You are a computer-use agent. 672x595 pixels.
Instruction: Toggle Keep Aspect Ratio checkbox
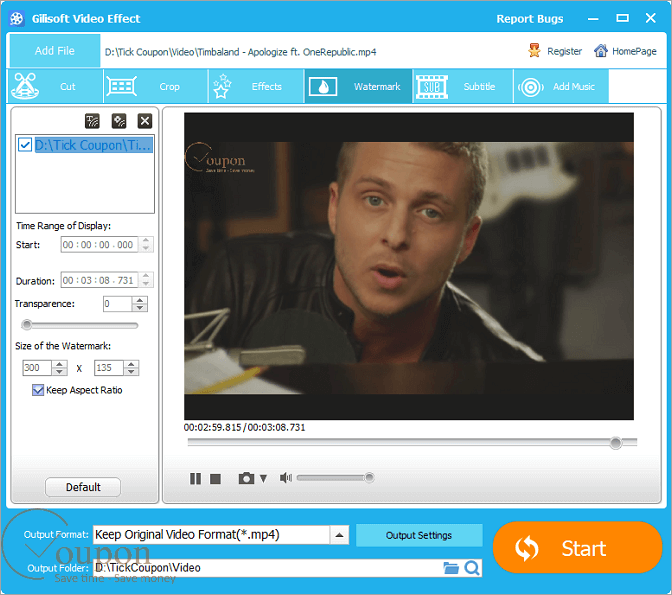point(38,390)
